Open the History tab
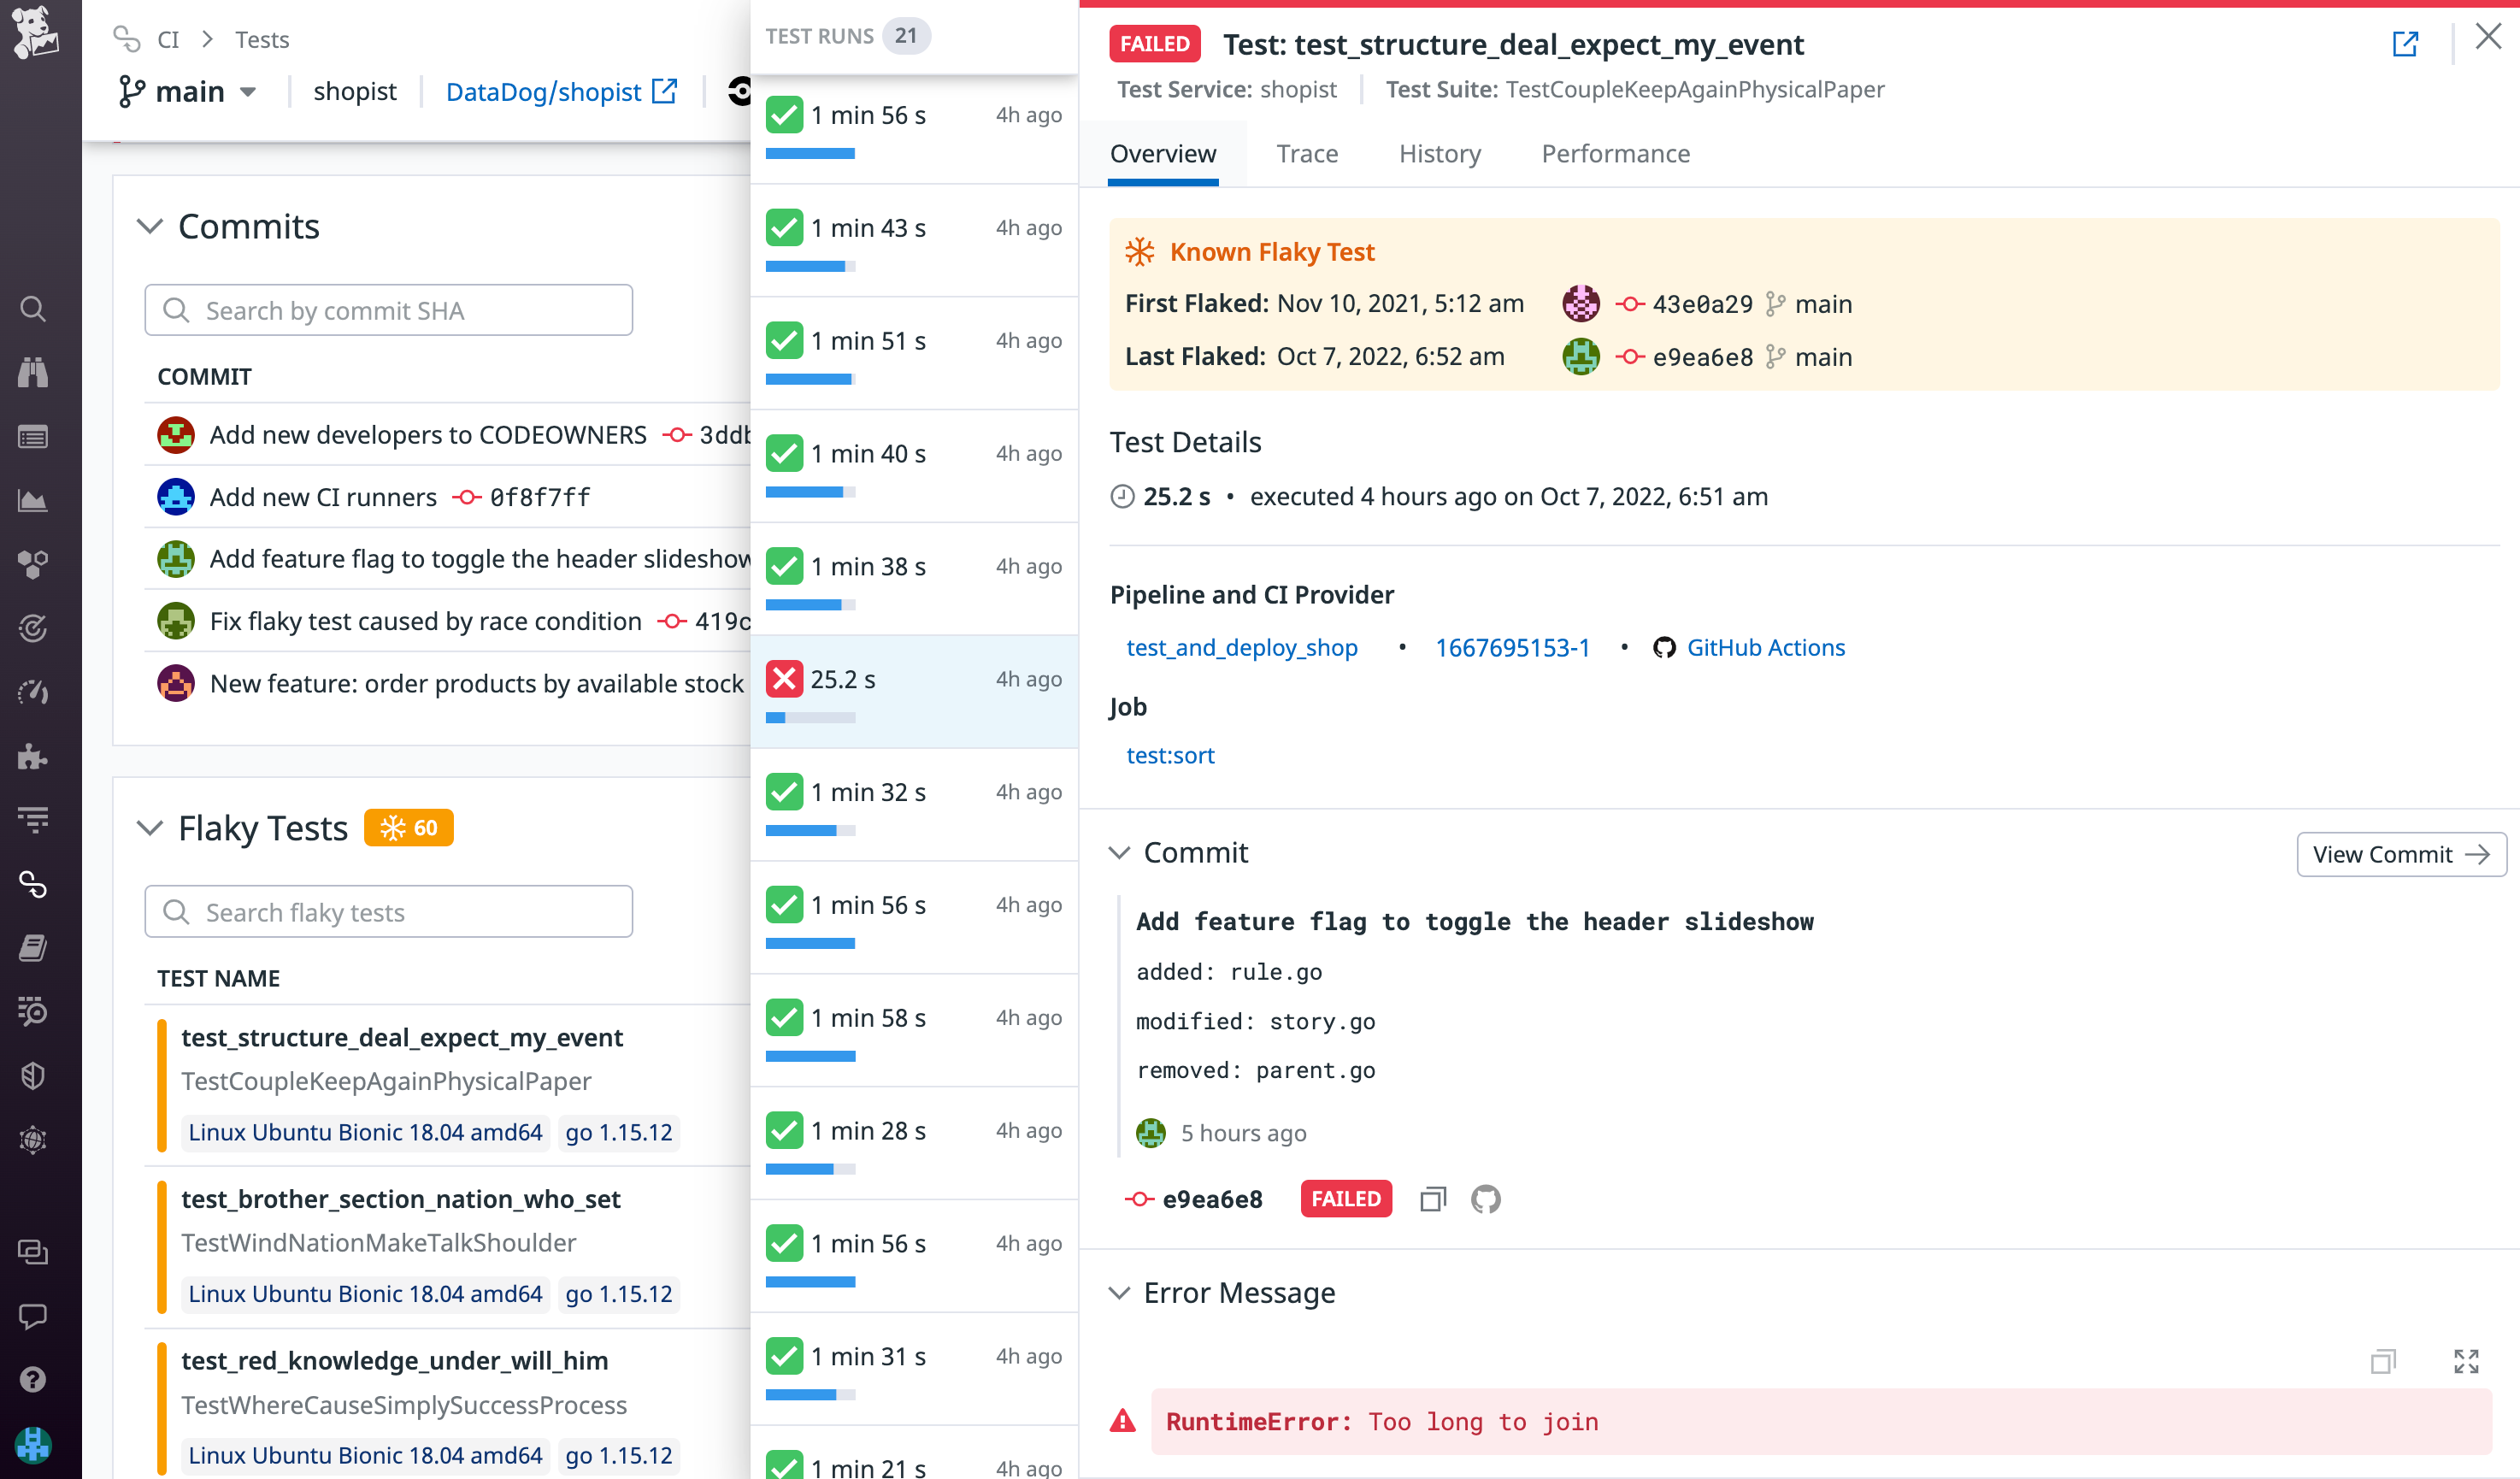 (x=1440, y=154)
